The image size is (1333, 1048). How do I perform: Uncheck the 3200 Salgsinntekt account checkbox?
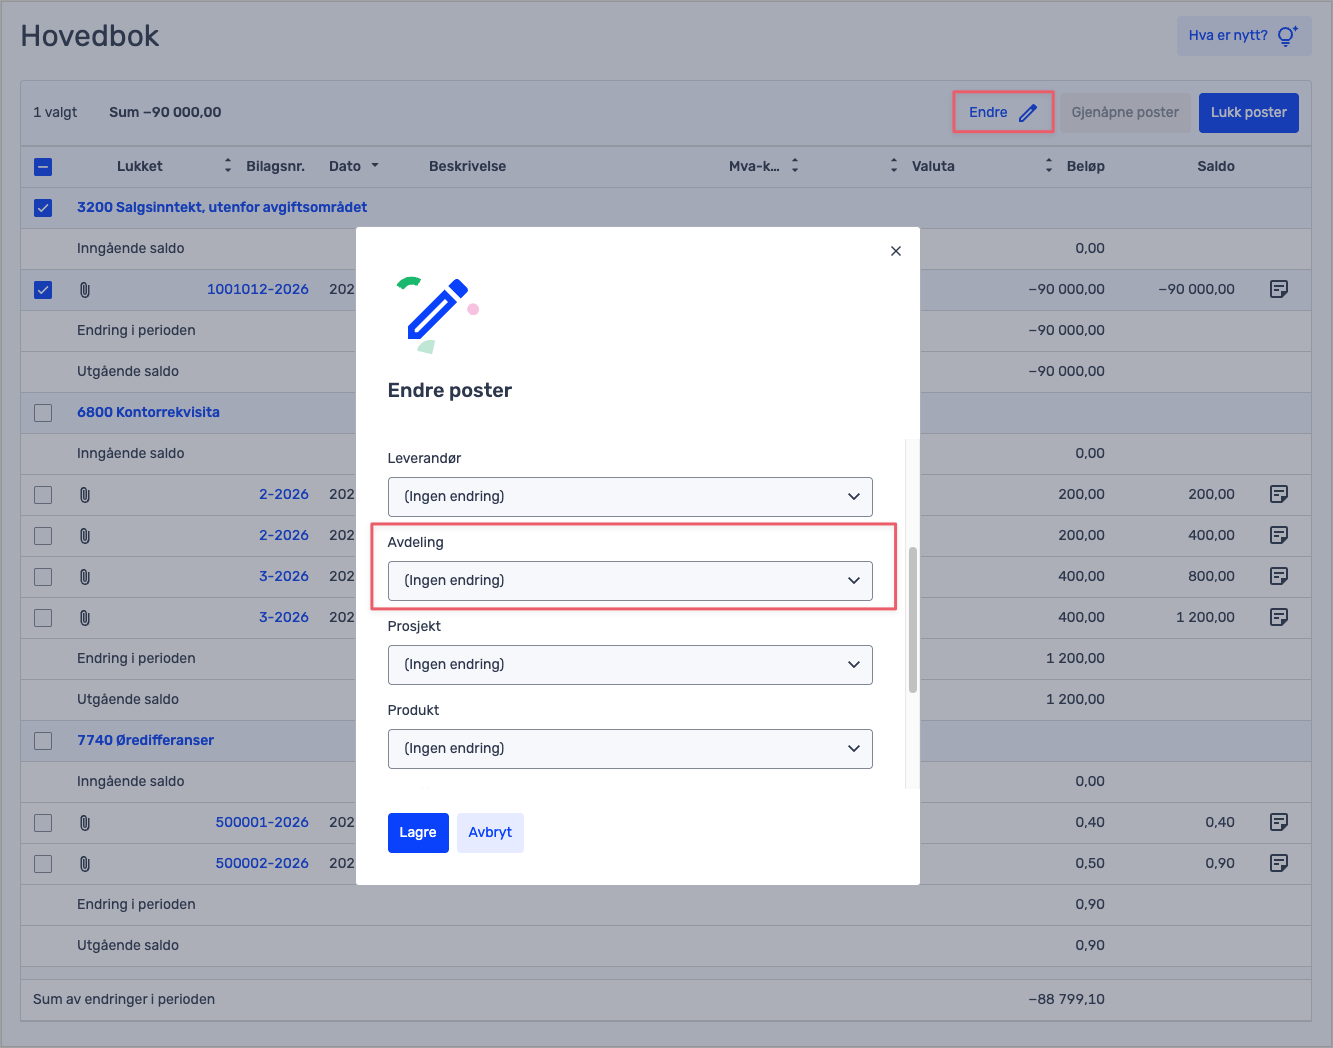pos(43,208)
